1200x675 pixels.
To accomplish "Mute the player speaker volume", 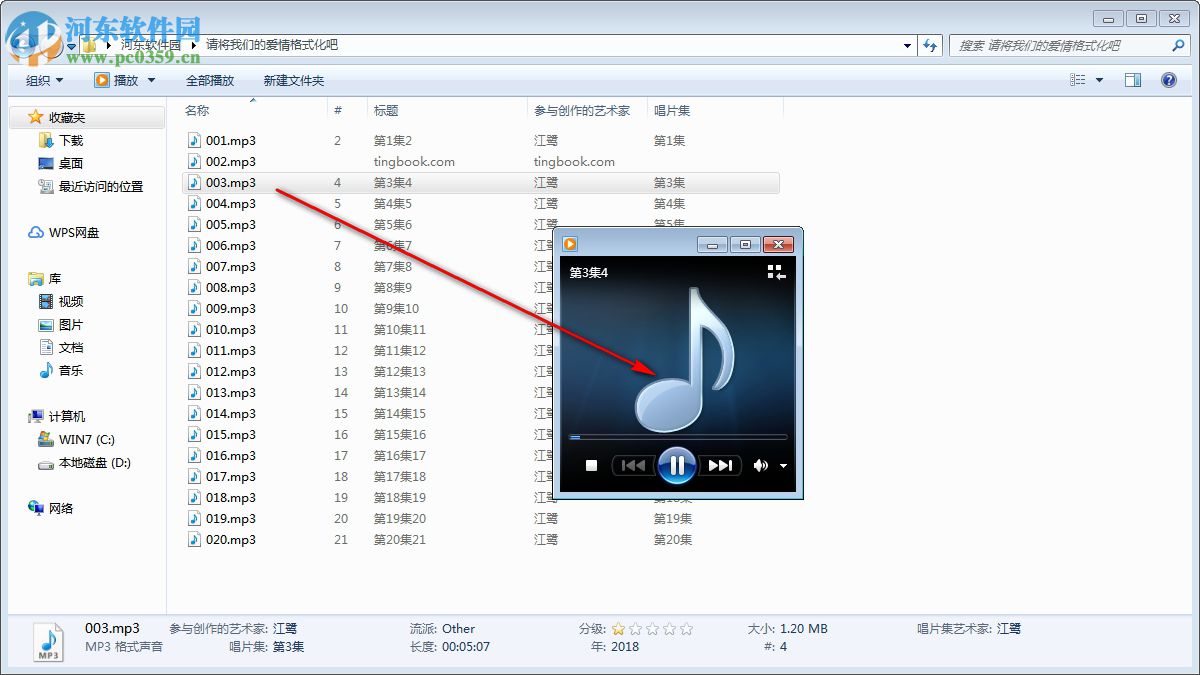I will click(759, 465).
